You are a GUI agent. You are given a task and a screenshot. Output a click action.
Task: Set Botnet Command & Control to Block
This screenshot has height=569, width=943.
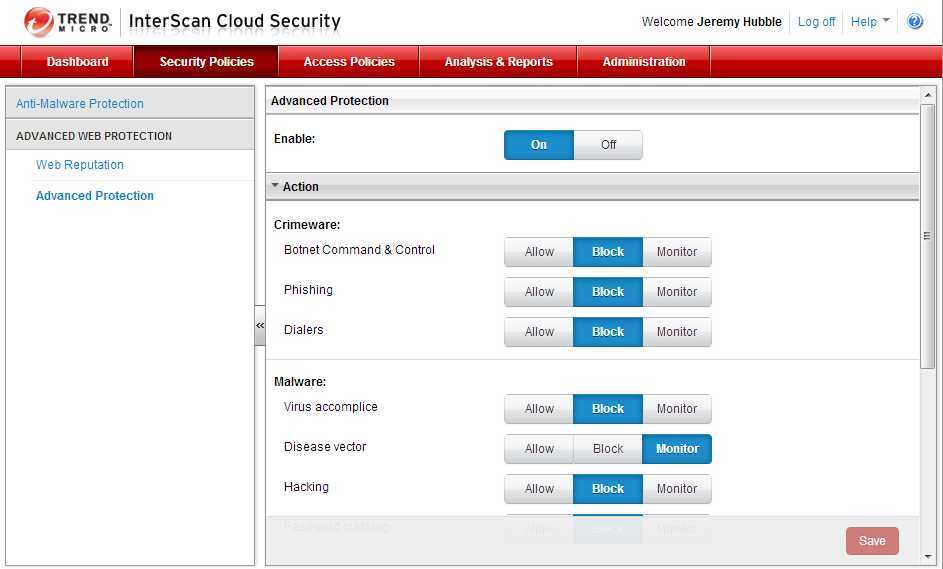(x=608, y=252)
